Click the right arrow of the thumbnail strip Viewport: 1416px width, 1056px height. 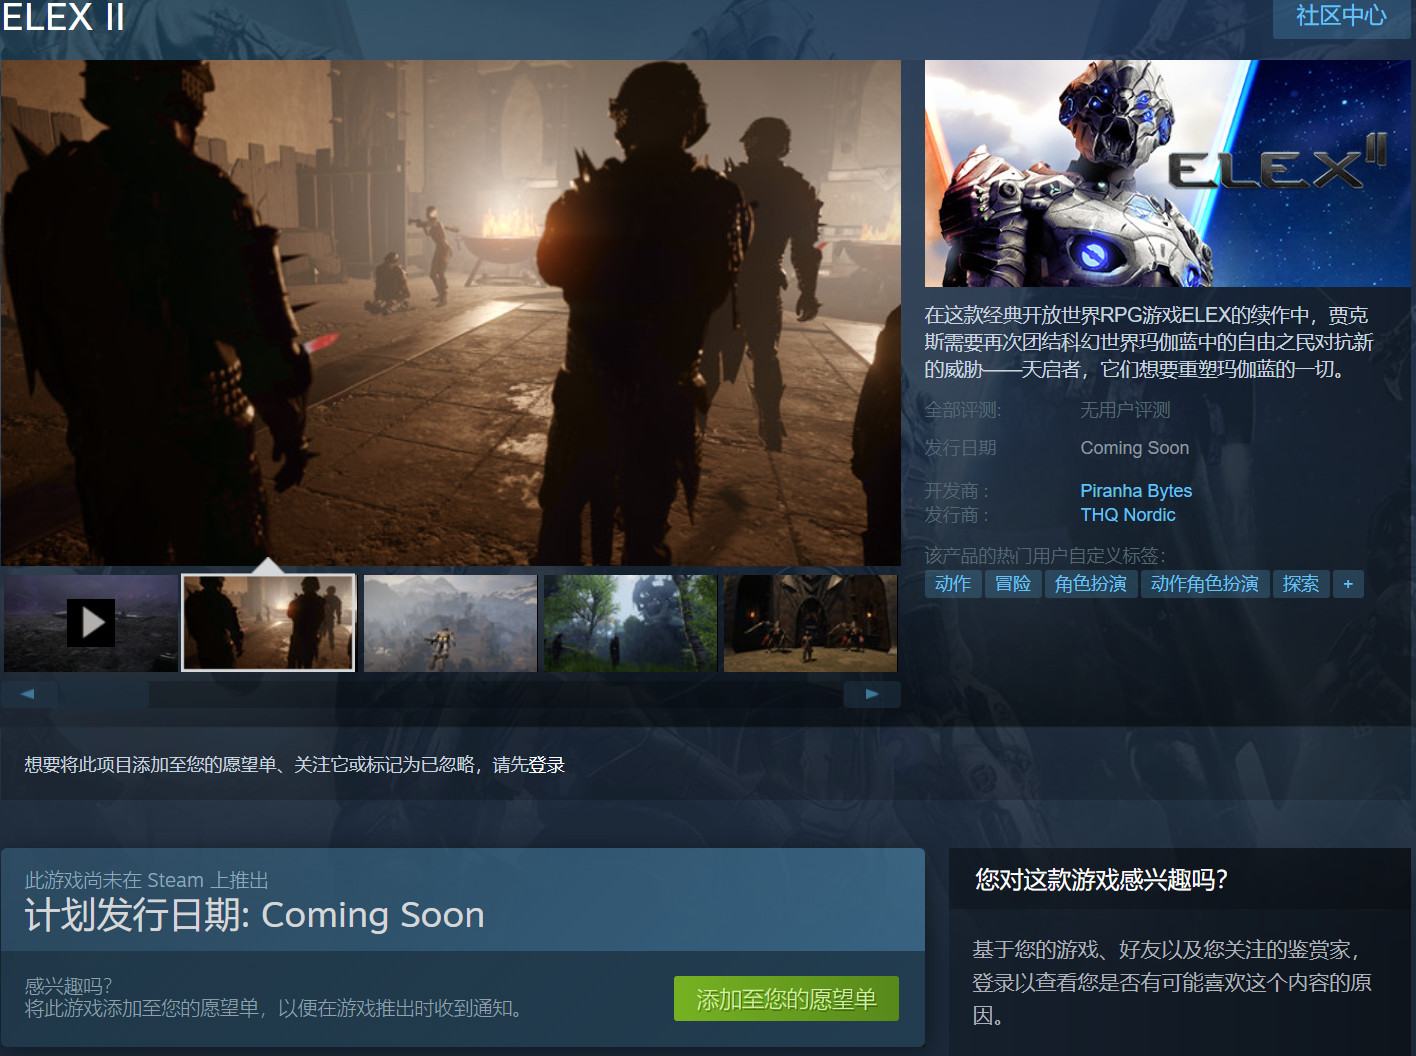point(872,694)
